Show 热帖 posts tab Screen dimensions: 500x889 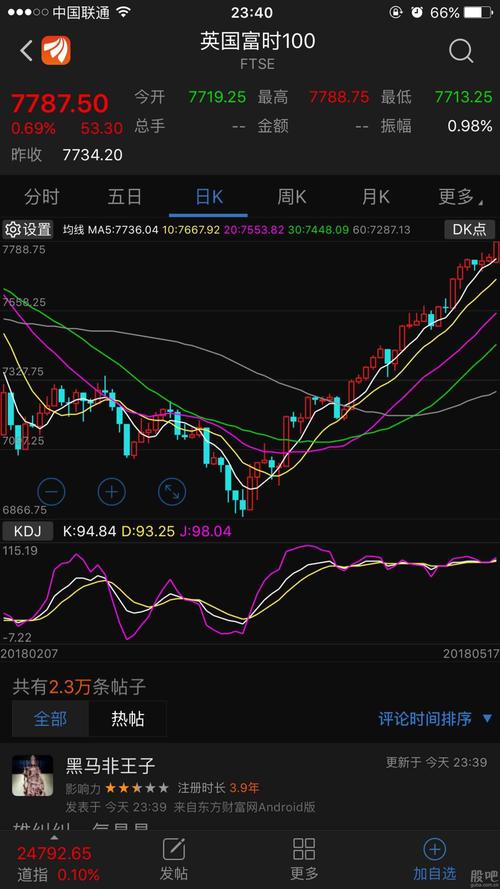tap(128, 719)
